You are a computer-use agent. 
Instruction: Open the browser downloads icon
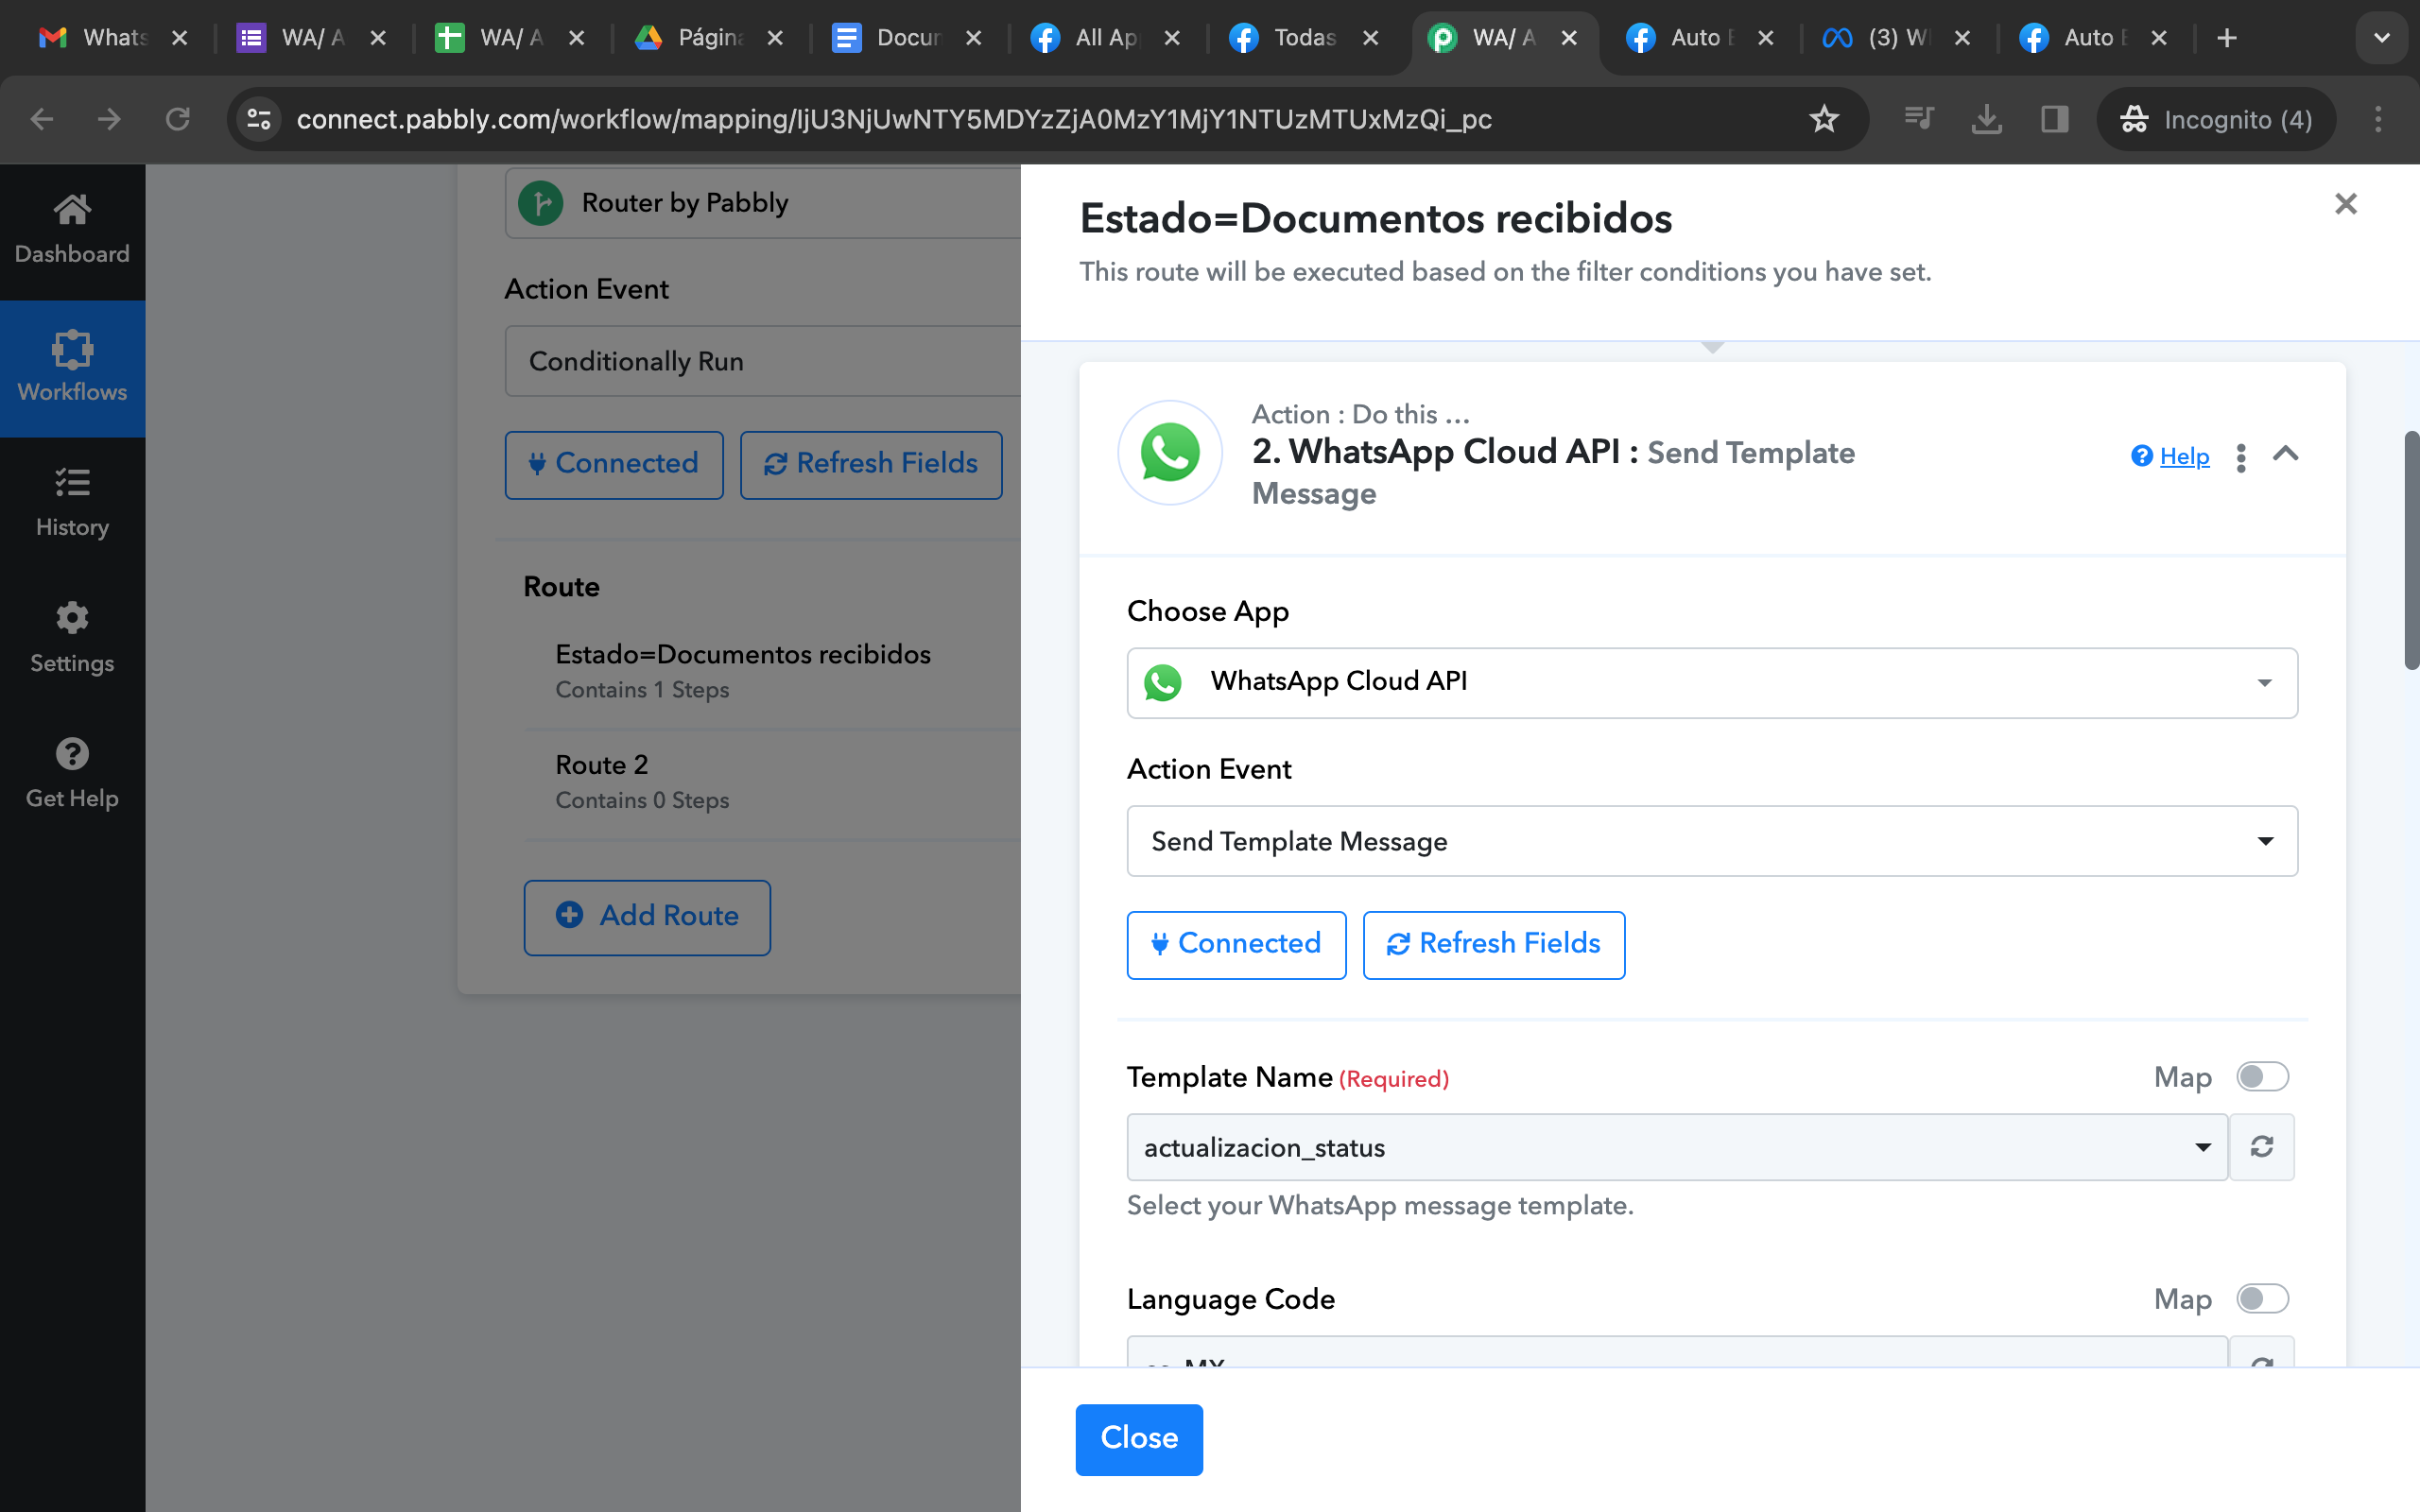click(1987, 119)
